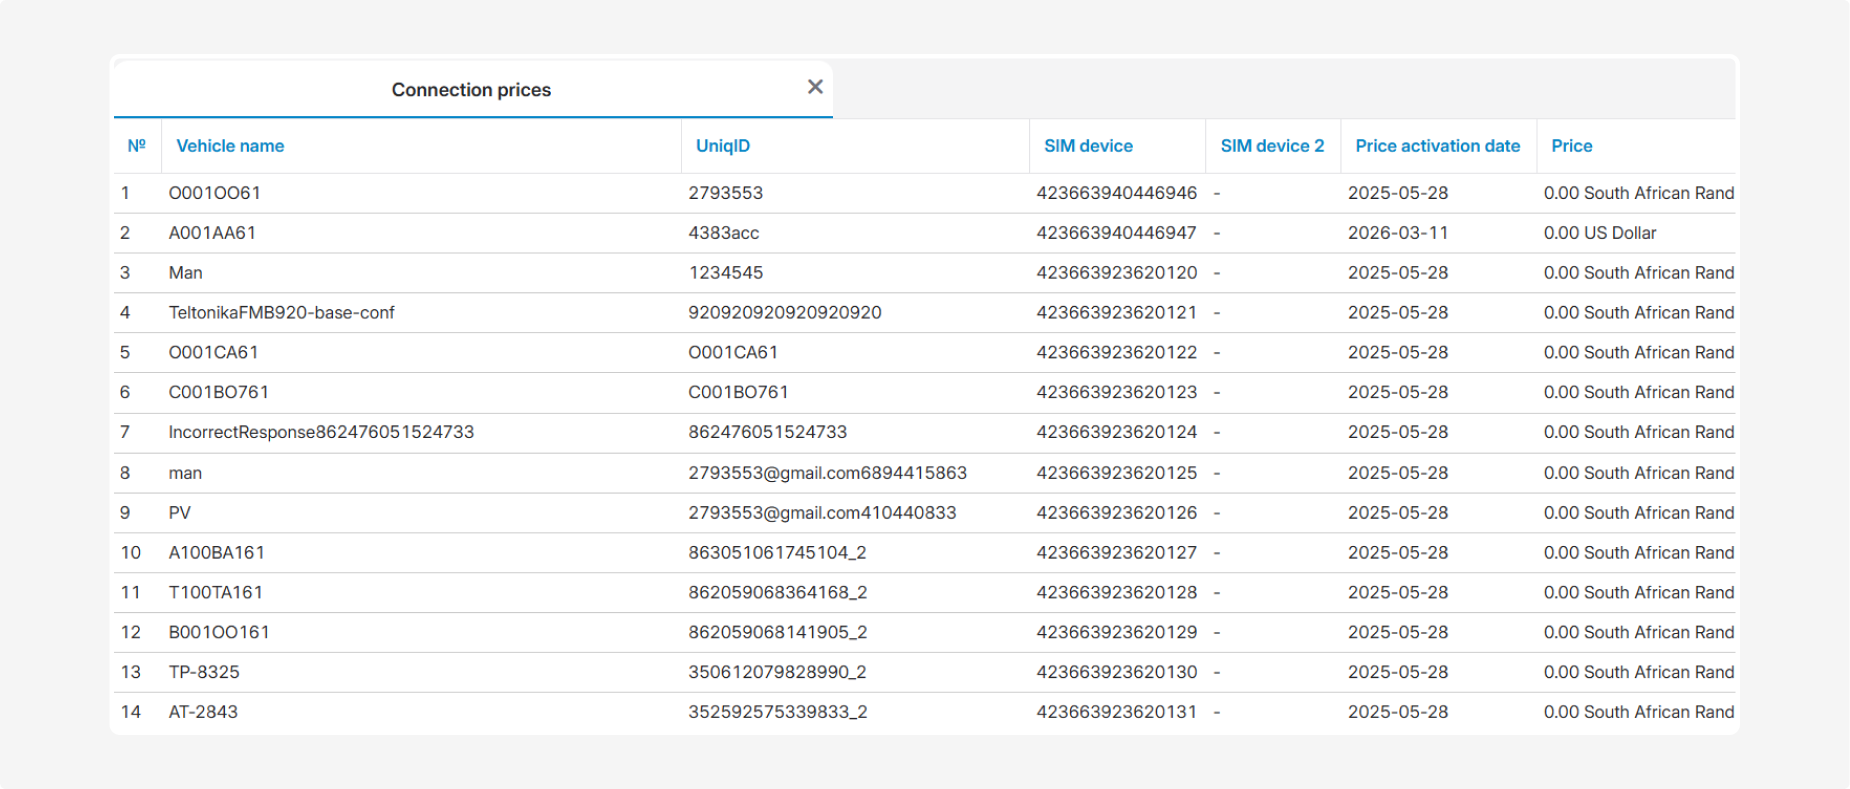Select vehicle TP-8325

pos(204,673)
